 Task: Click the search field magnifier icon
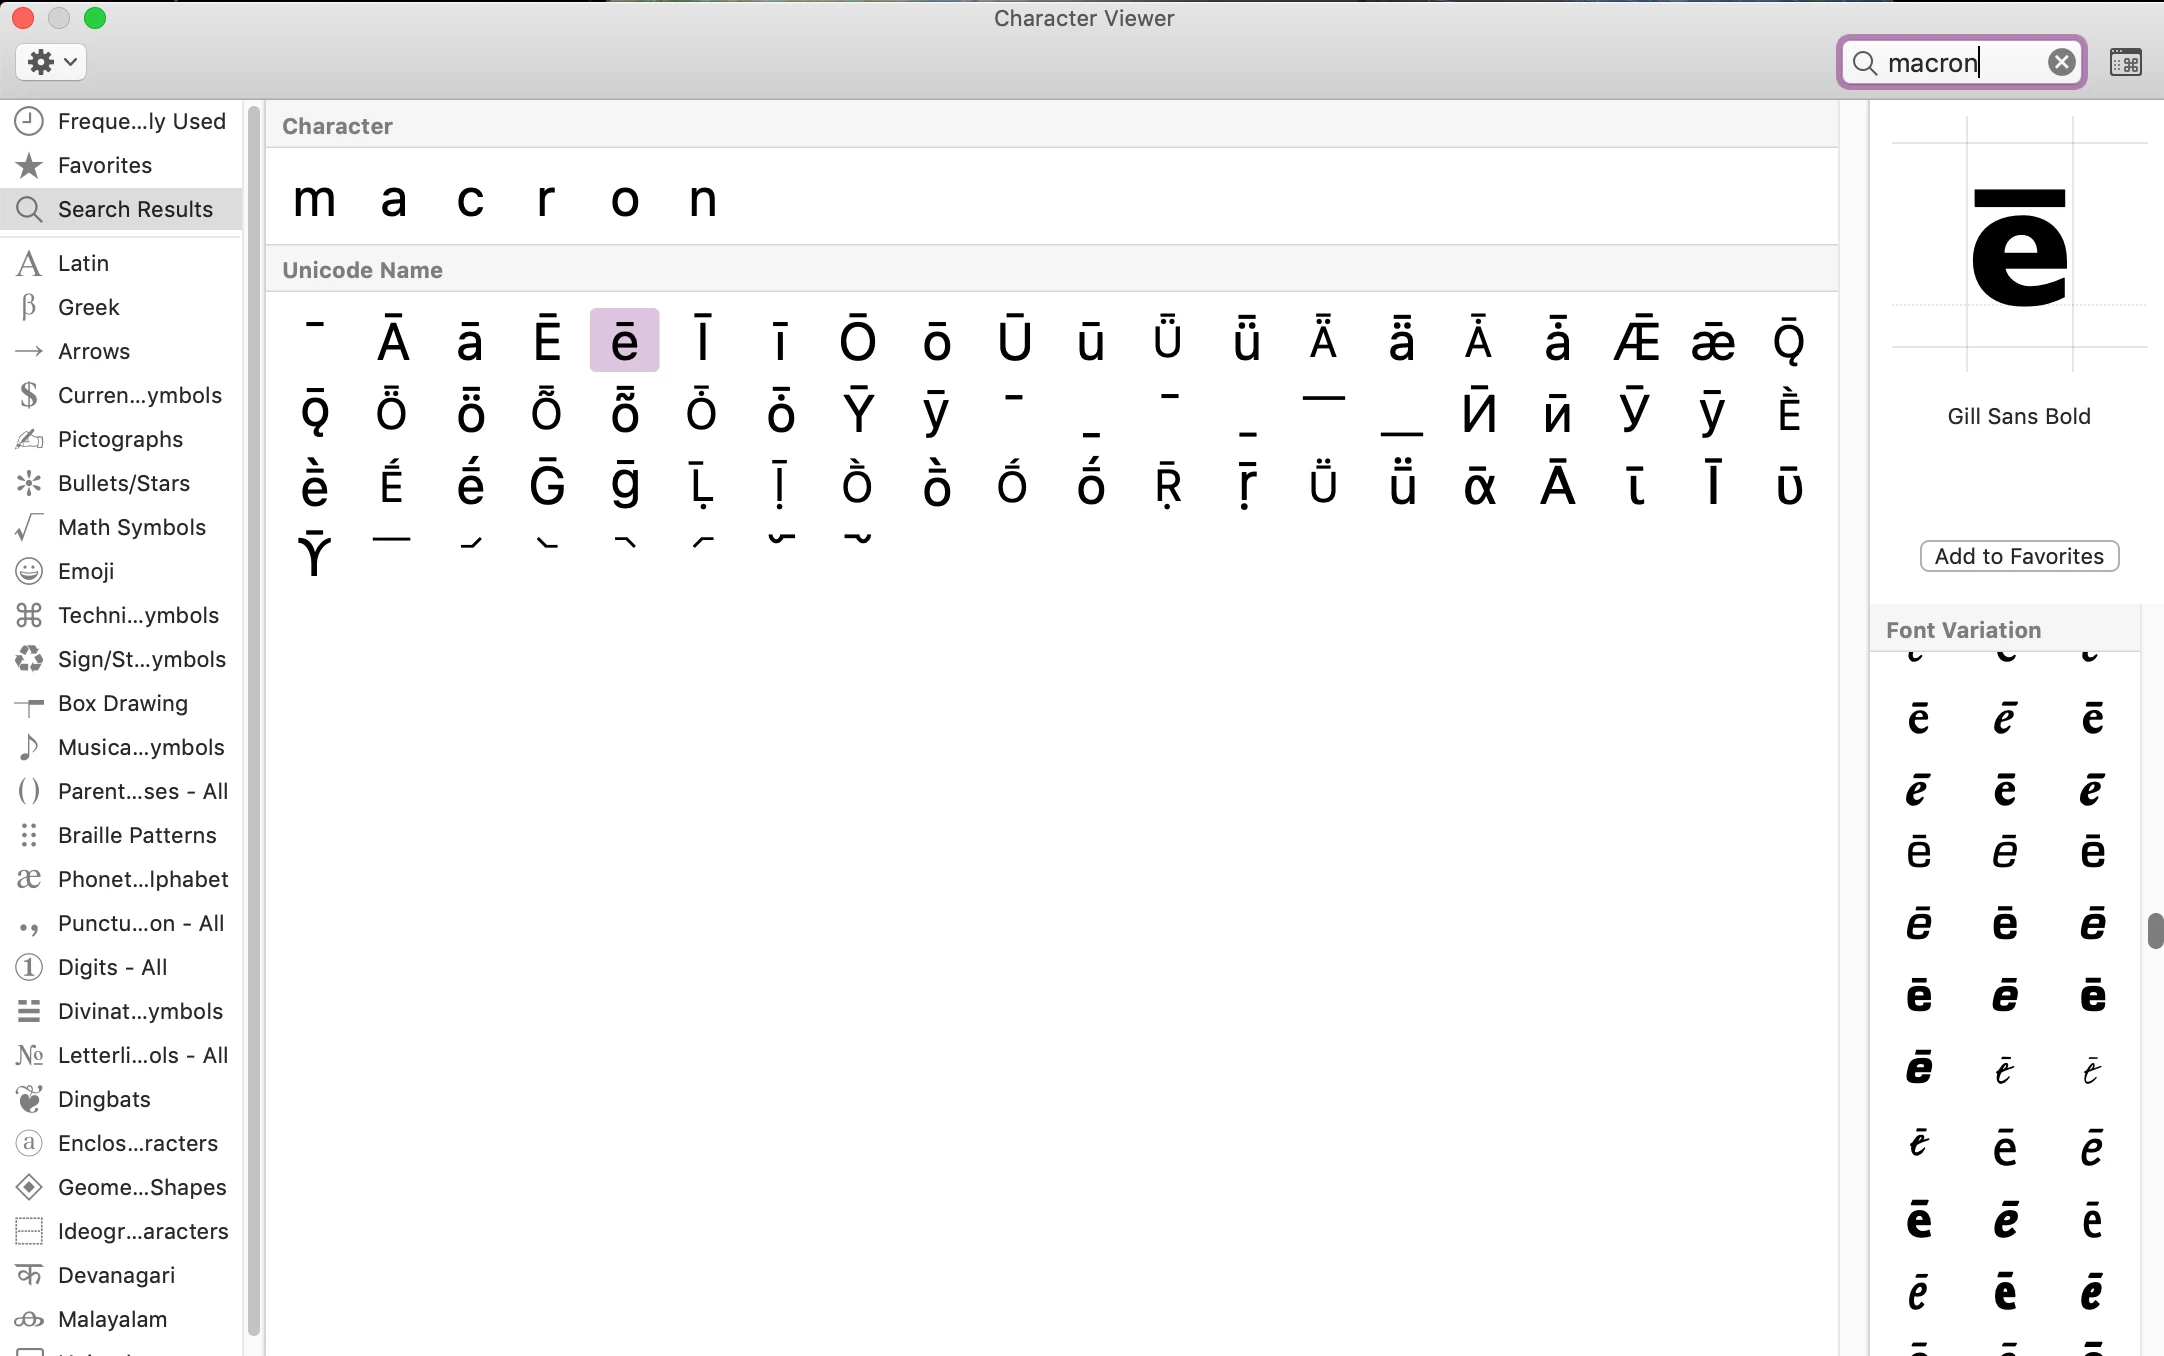[x=1864, y=63]
